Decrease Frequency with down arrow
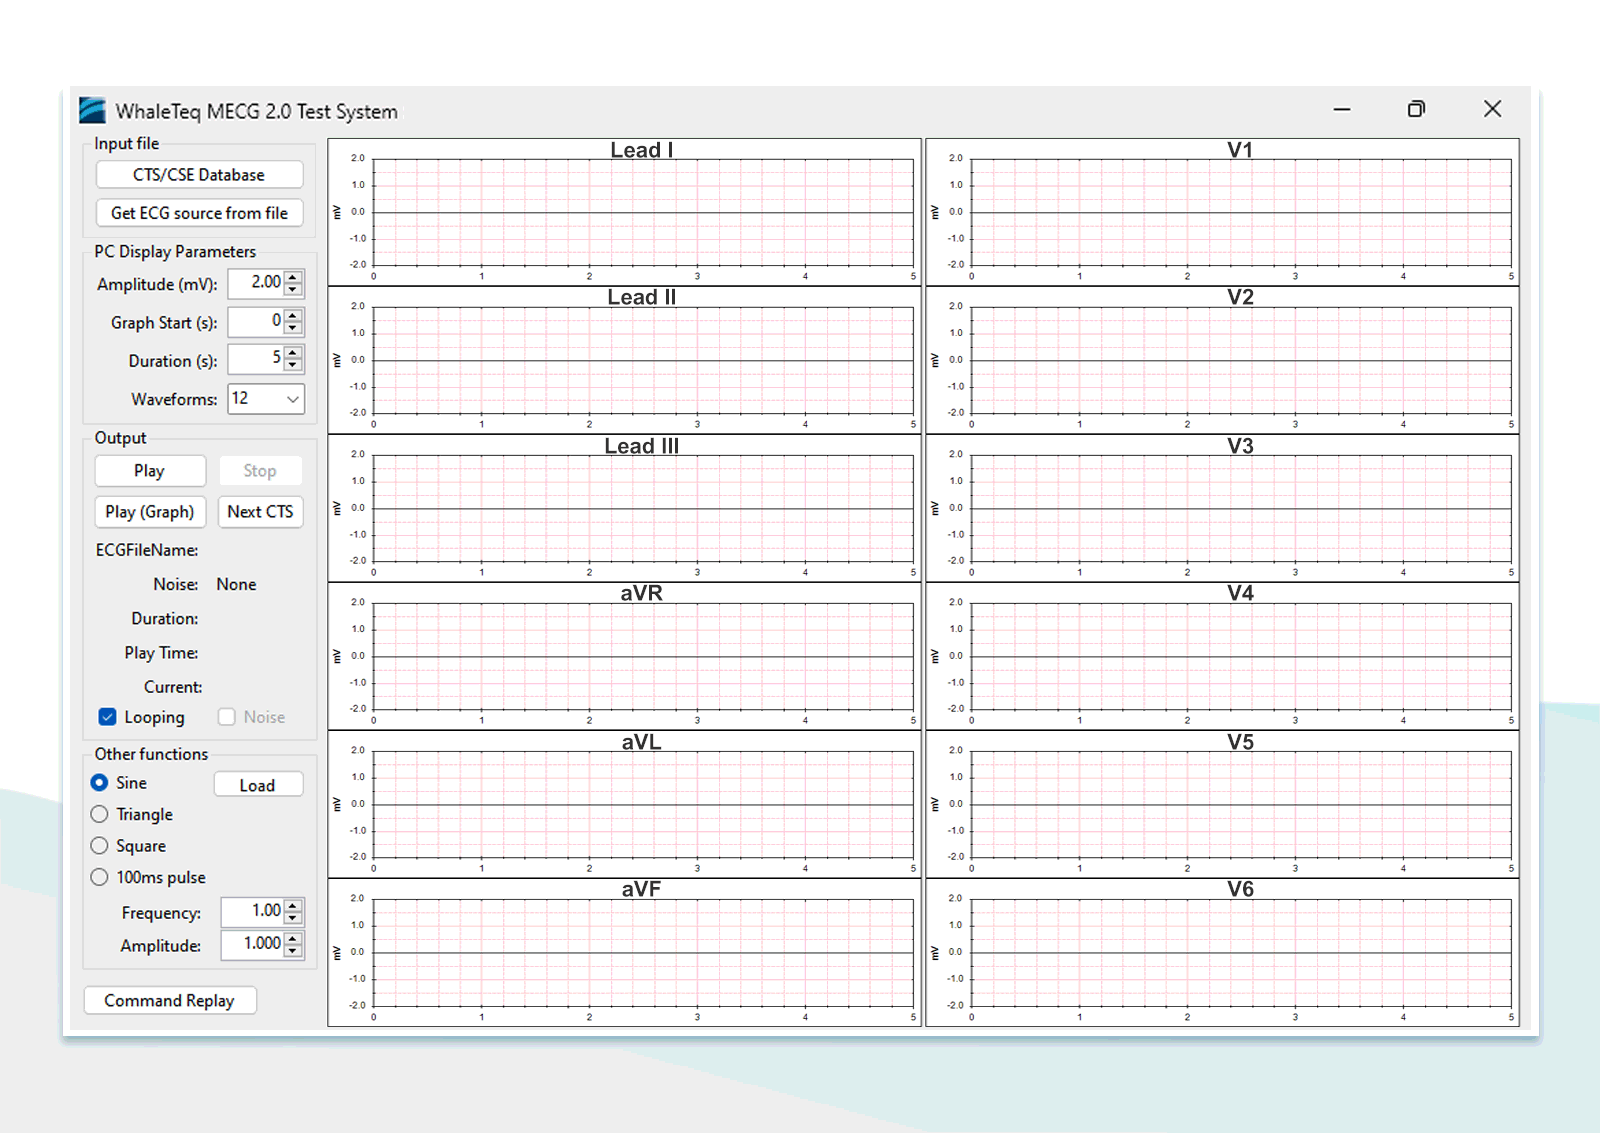This screenshot has width=1600, height=1133. (x=293, y=918)
